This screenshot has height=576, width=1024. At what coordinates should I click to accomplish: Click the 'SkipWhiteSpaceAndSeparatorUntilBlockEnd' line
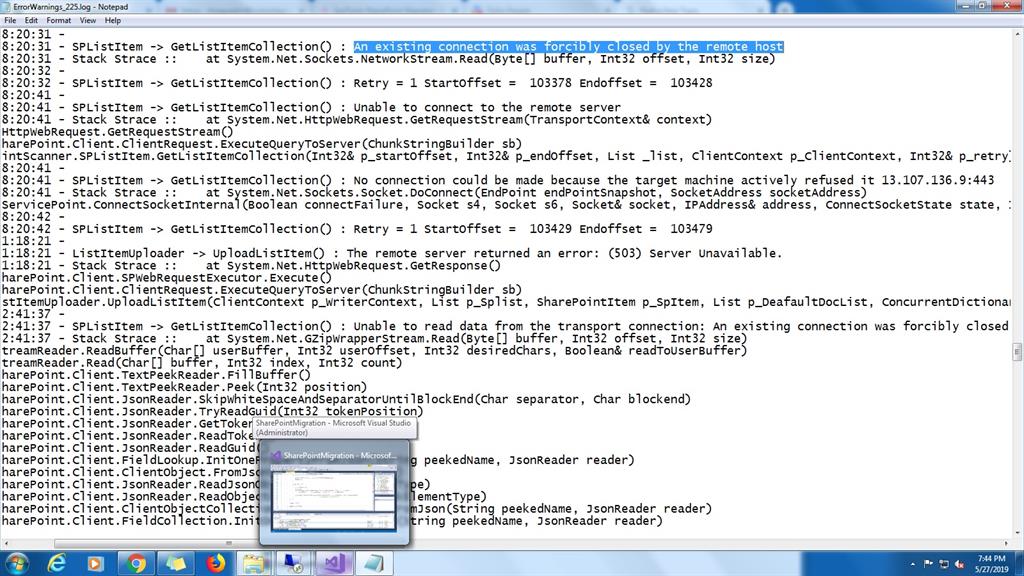click(x=346, y=399)
